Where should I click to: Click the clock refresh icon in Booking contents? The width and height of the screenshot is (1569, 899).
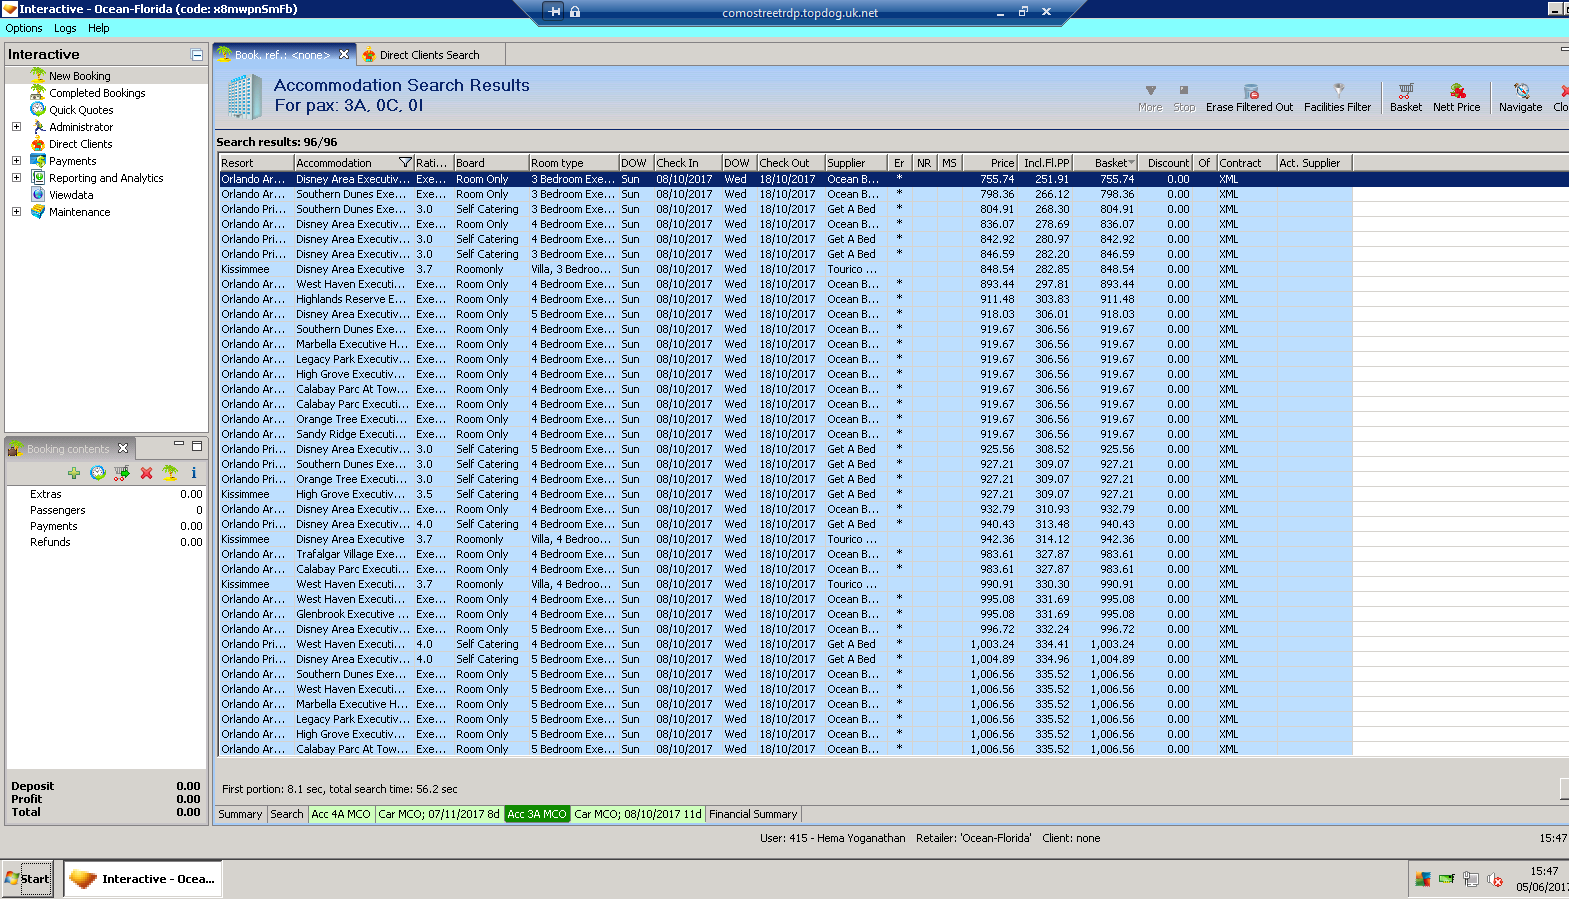pyautogui.click(x=98, y=473)
